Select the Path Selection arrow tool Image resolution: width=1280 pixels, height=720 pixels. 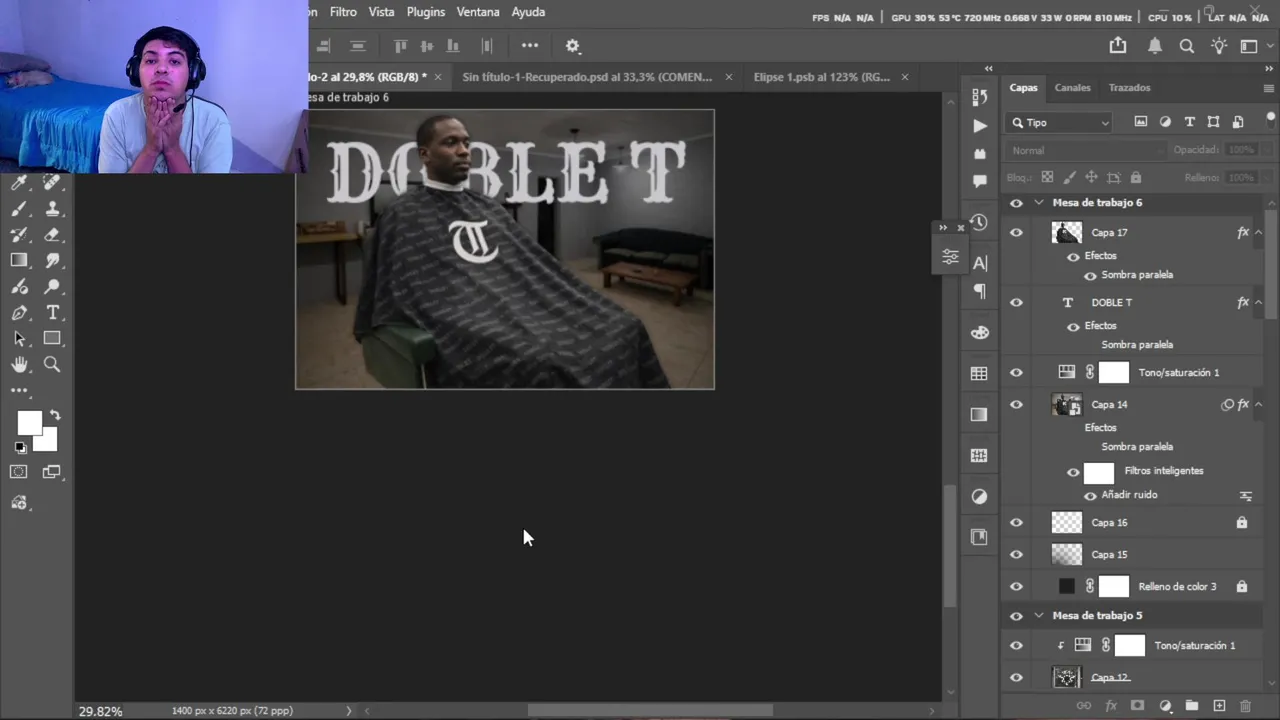coord(19,339)
